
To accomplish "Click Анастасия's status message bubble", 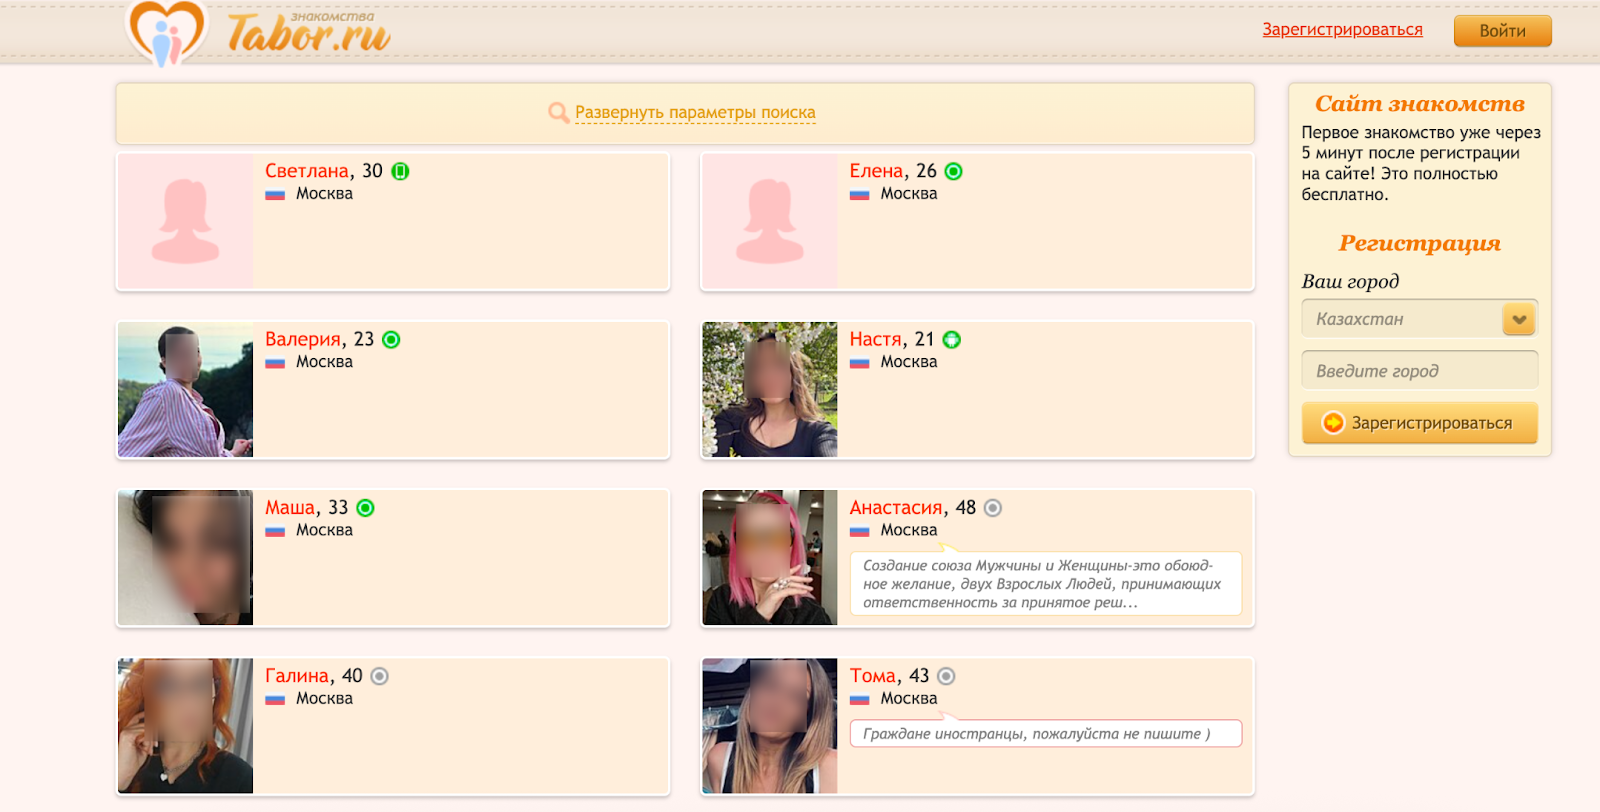I will click(x=1045, y=584).
